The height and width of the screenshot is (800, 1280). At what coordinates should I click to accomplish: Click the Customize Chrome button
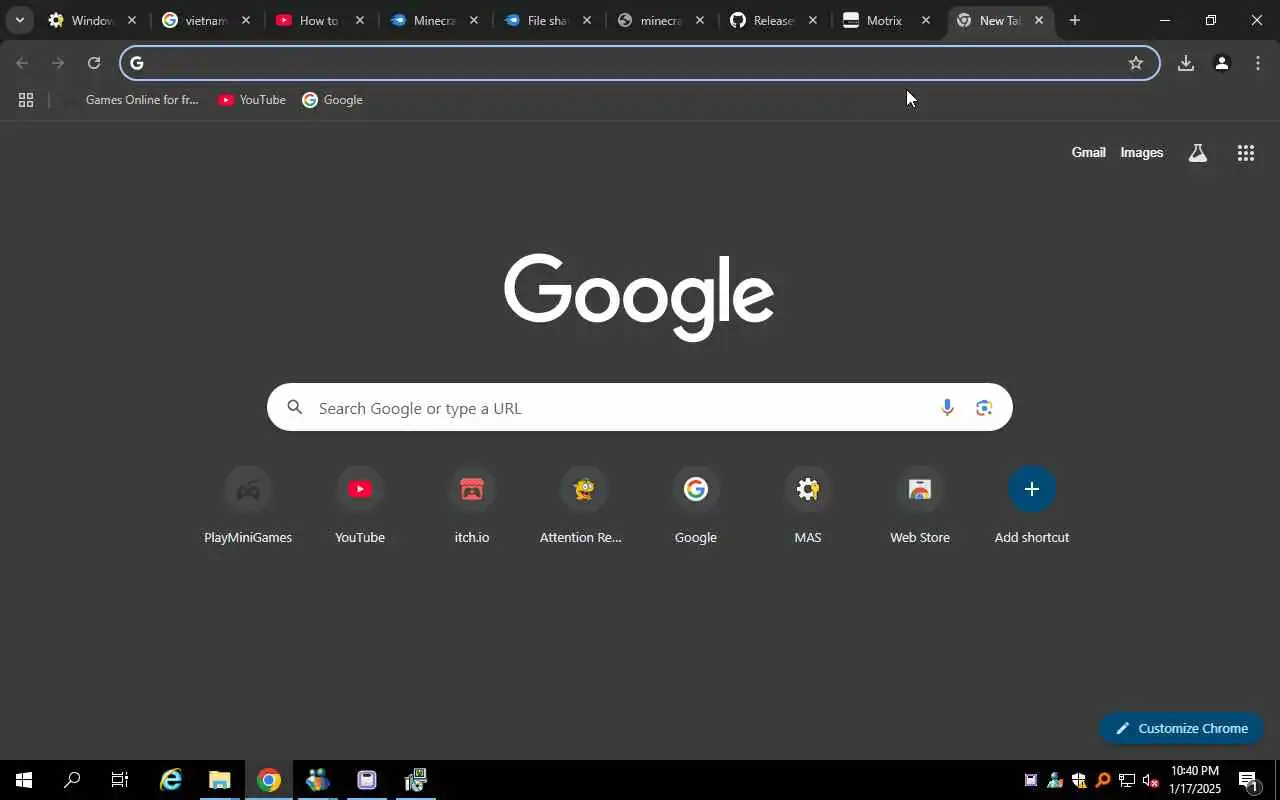pyautogui.click(x=1181, y=728)
